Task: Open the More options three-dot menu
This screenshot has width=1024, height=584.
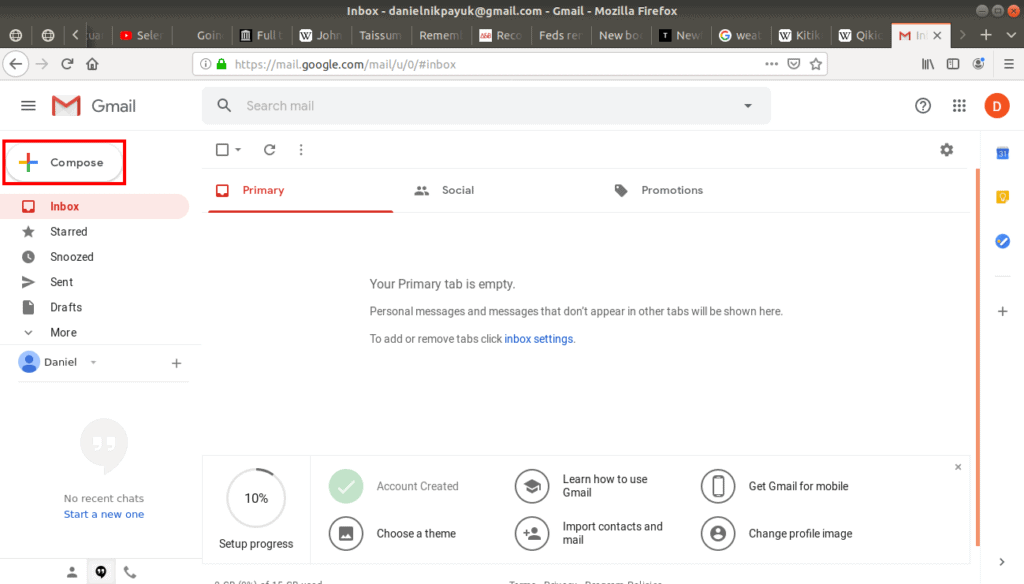Action: [301, 150]
